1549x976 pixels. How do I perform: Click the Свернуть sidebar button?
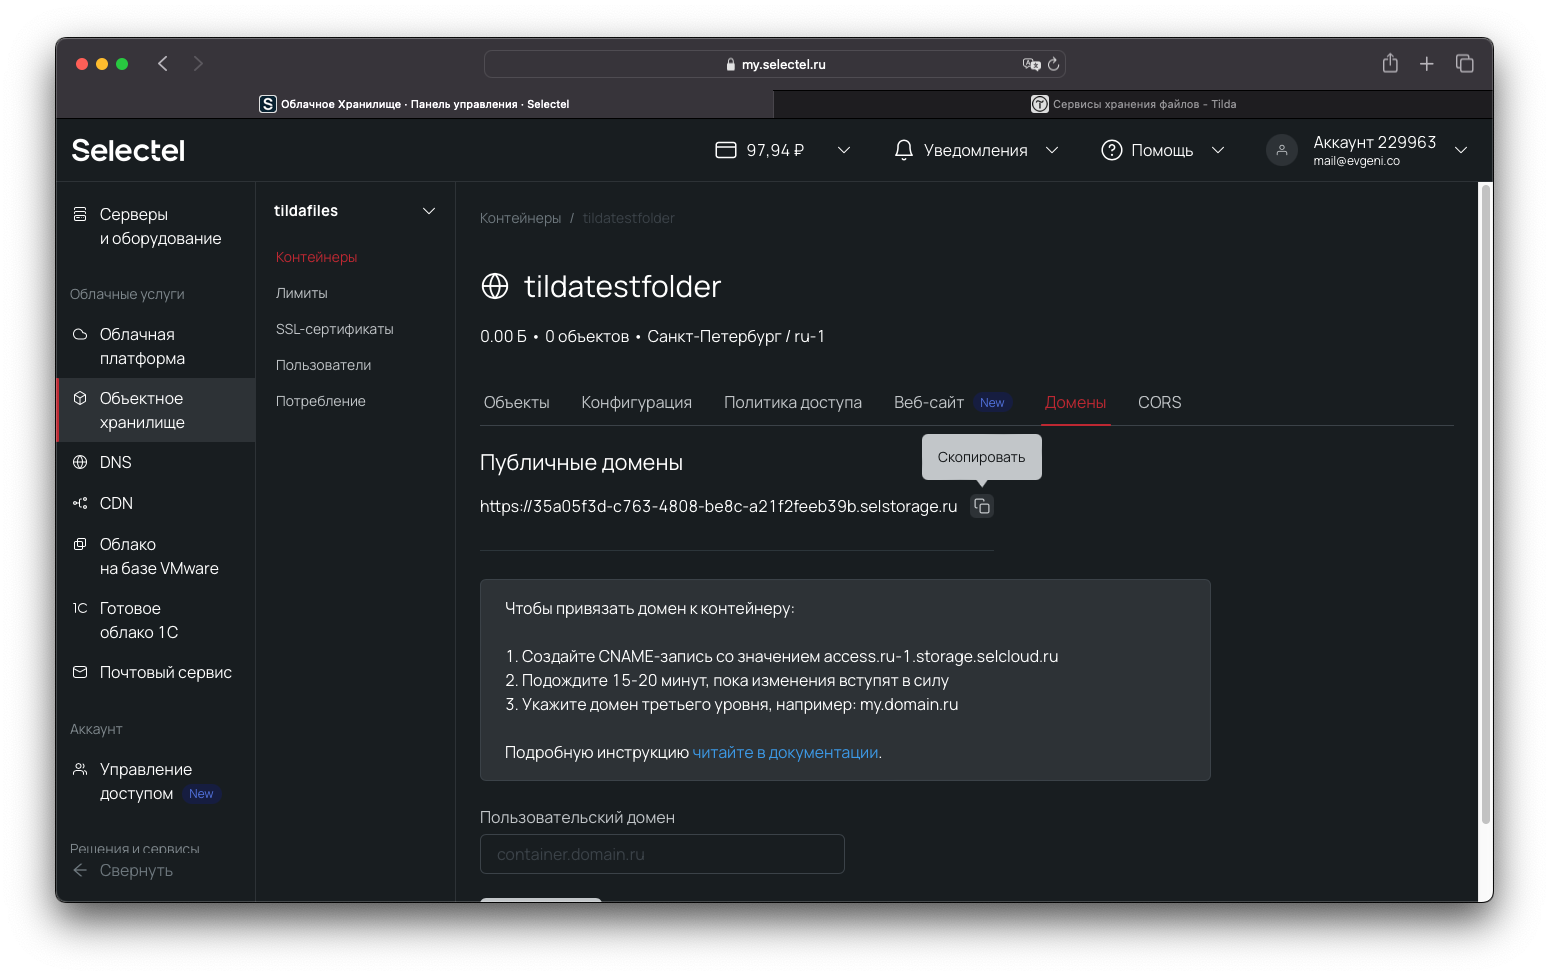tap(136, 870)
